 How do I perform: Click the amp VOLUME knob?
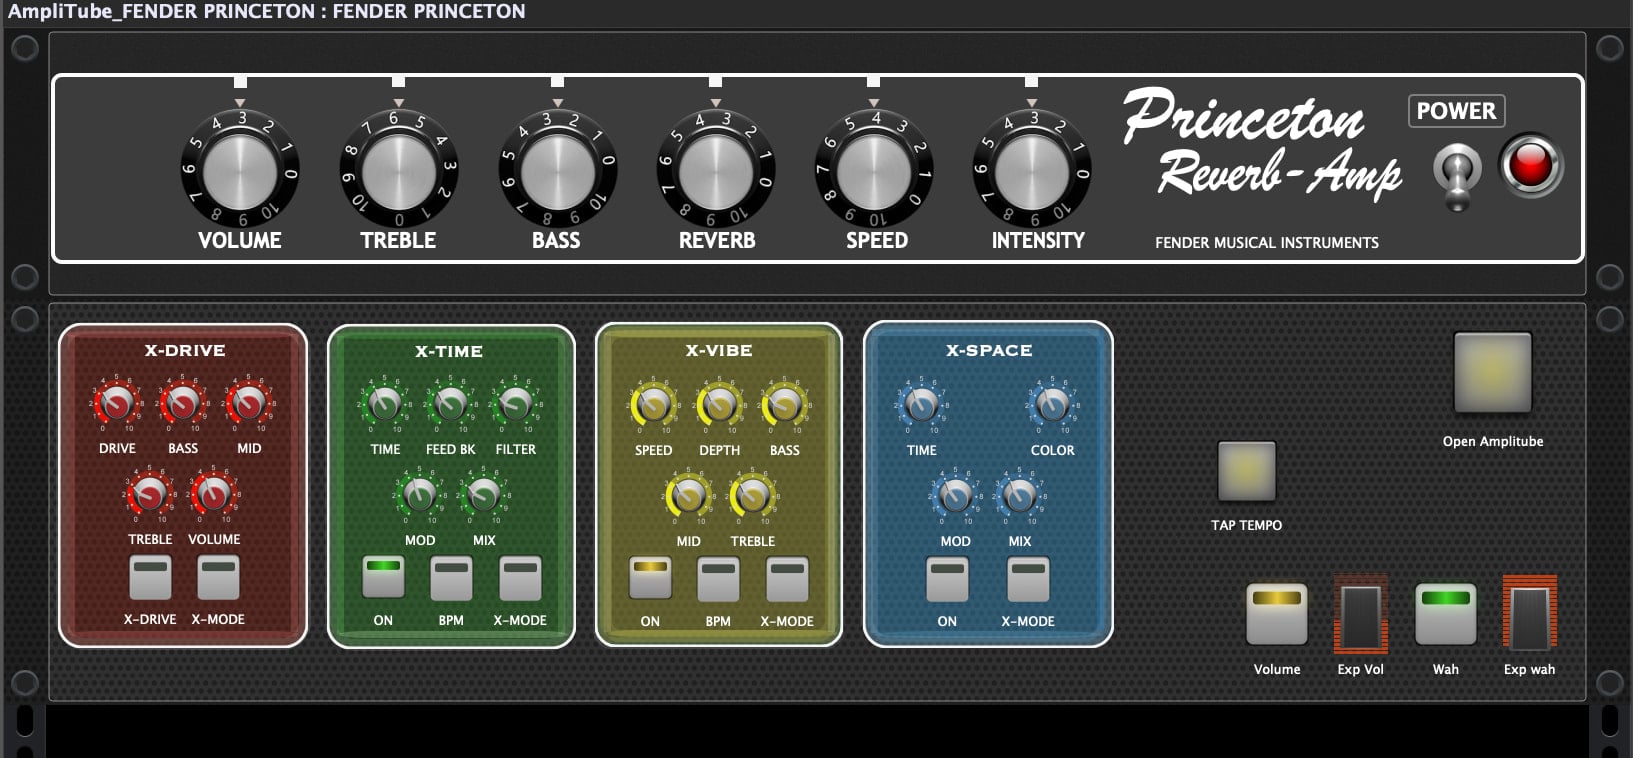(240, 171)
